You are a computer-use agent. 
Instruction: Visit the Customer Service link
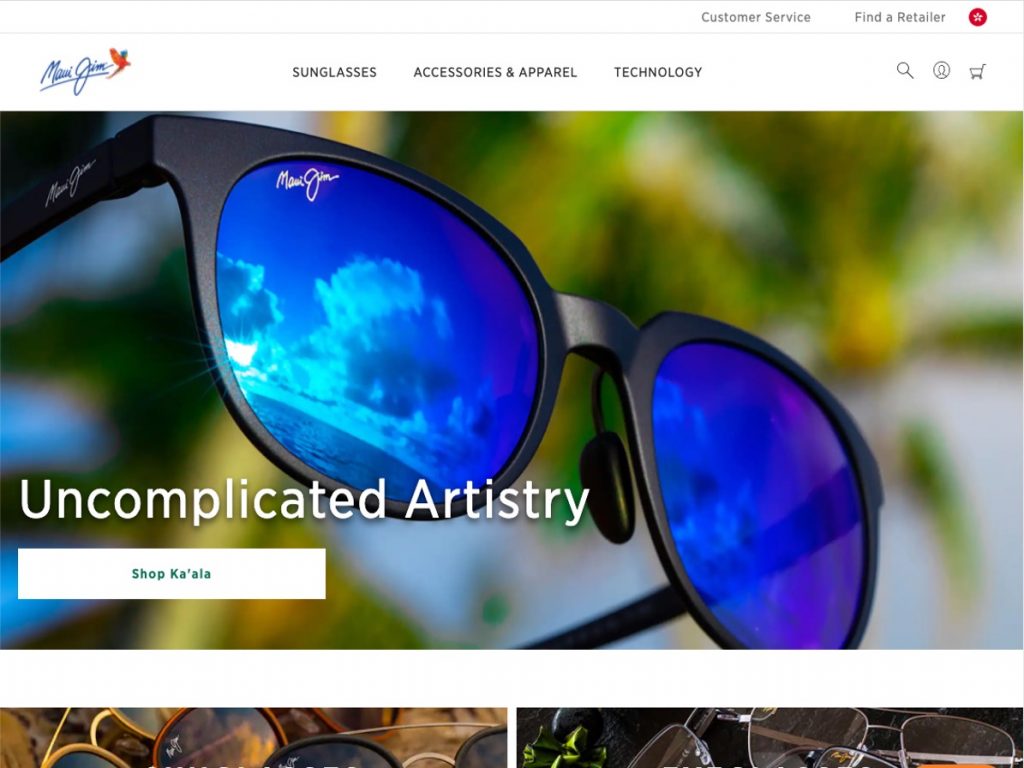point(756,17)
